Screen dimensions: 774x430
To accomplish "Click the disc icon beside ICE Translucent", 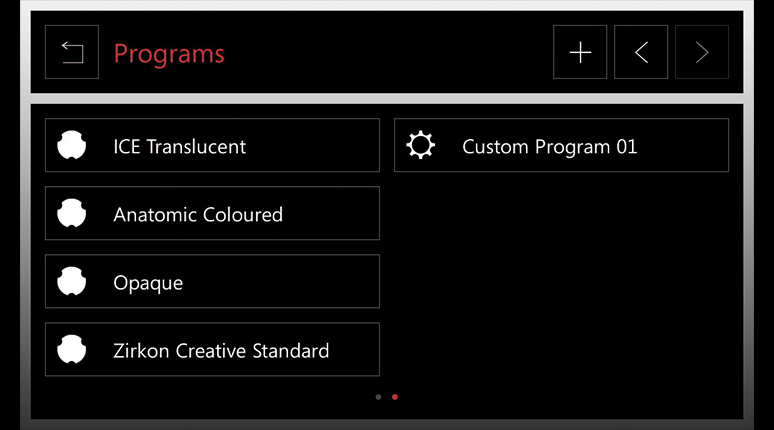I will 72,145.
